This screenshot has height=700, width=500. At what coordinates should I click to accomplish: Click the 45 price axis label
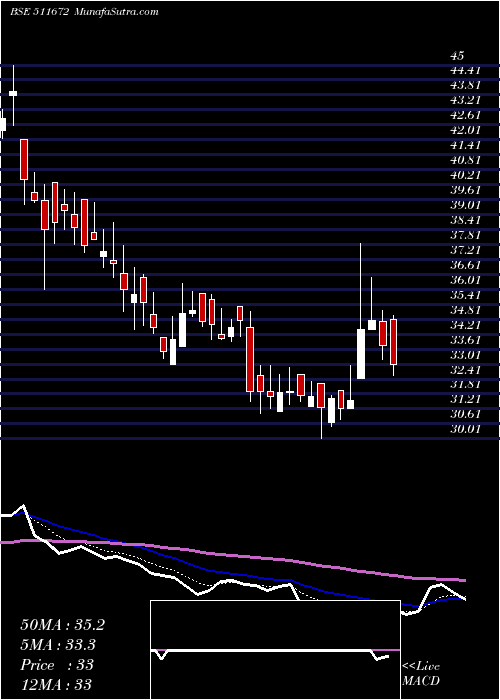tap(457, 56)
